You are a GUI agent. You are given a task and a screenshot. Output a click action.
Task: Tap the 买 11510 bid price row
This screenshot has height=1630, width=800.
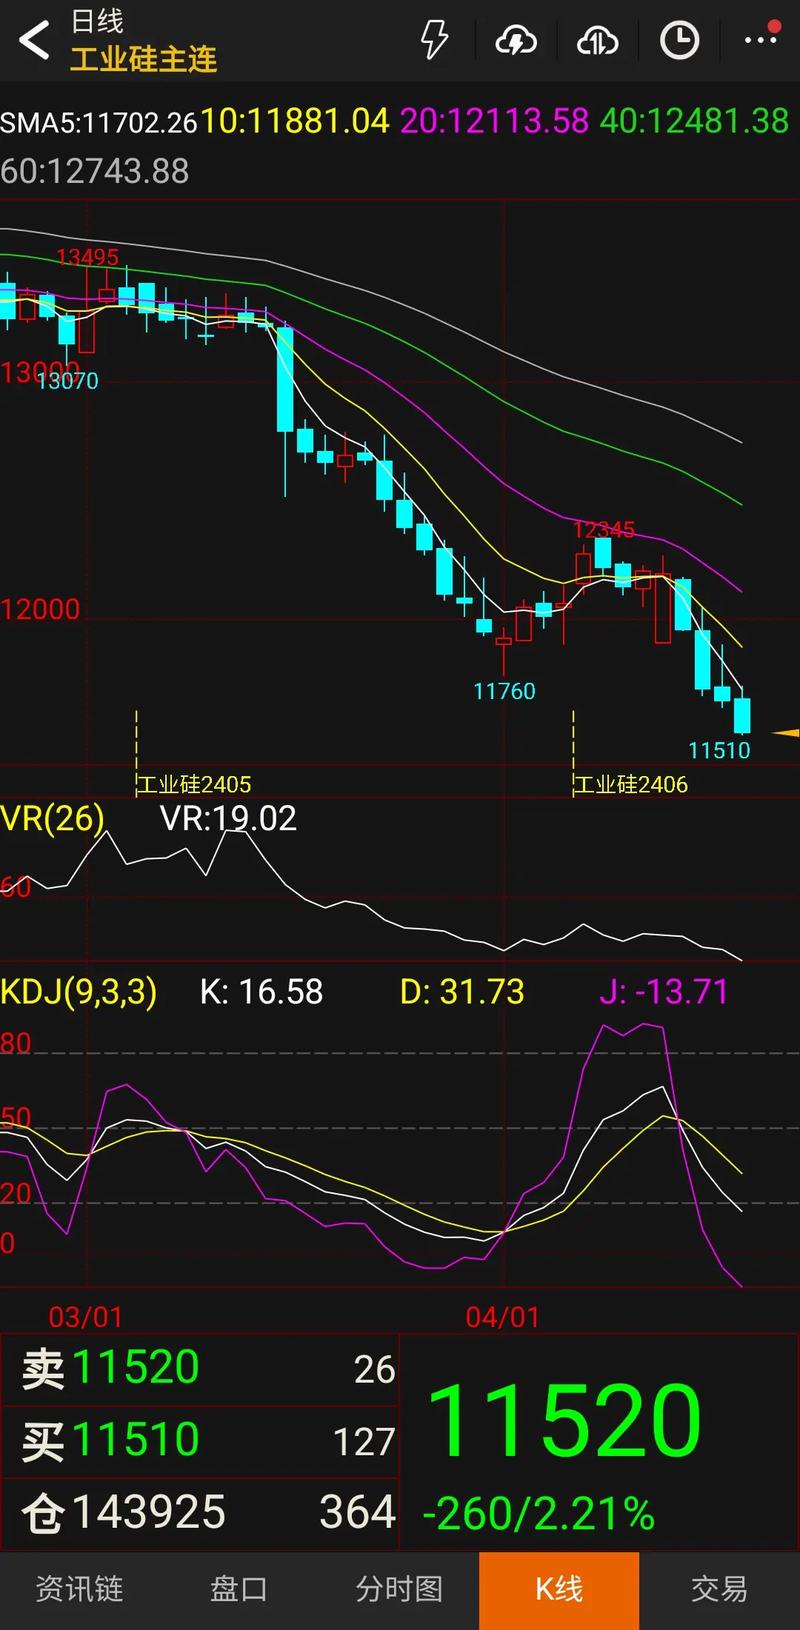pos(200,1440)
